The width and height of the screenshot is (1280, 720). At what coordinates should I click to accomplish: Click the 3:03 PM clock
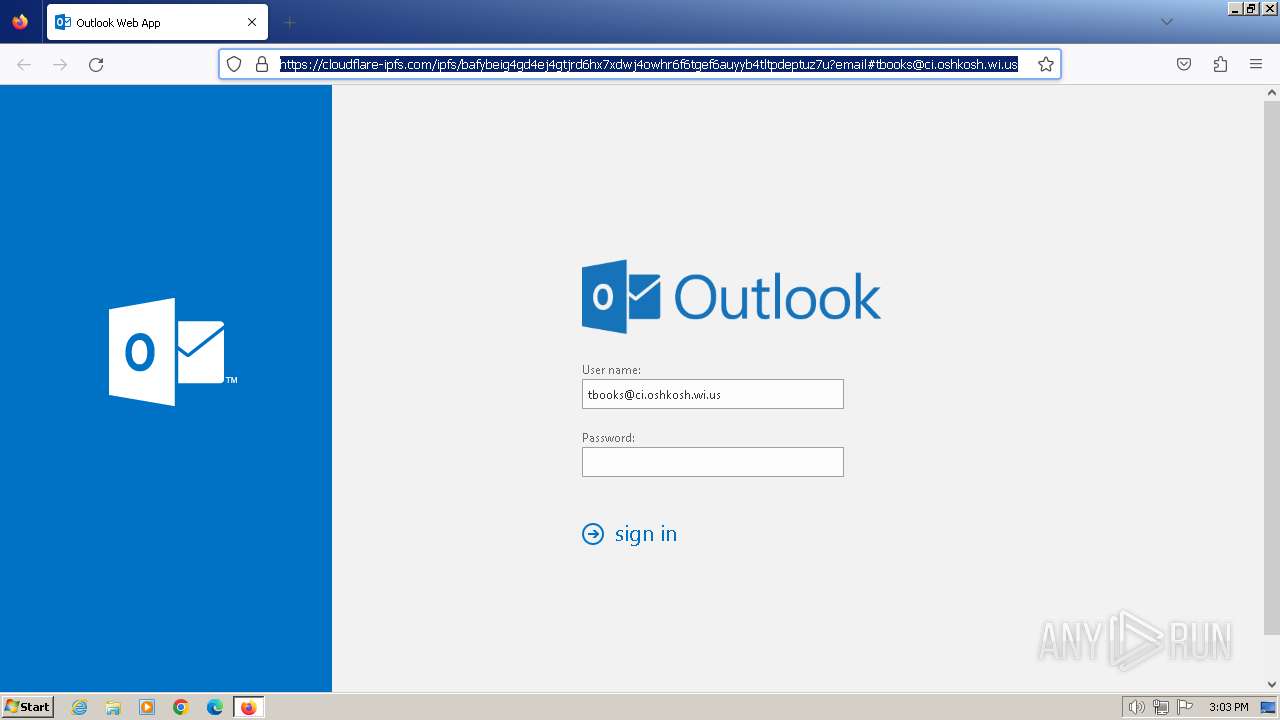click(x=1228, y=707)
